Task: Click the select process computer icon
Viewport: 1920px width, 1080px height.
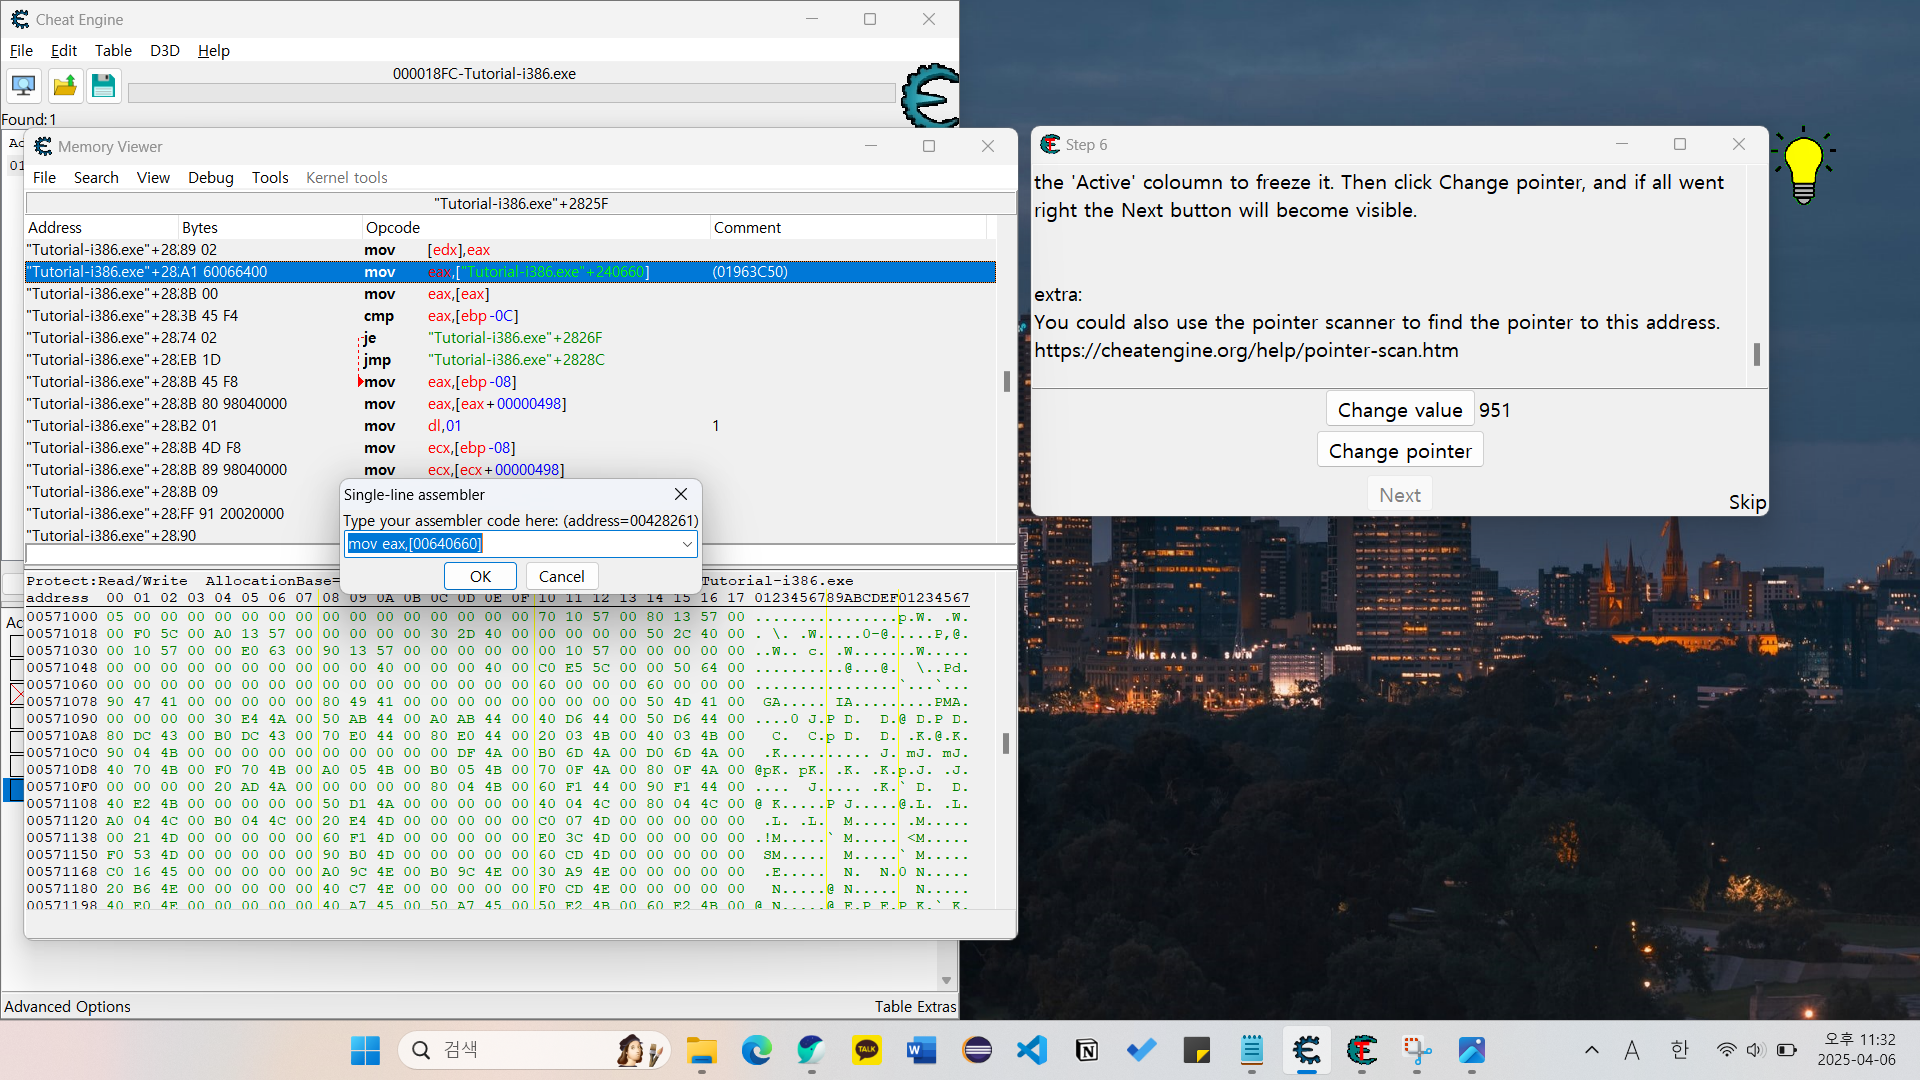Action: [x=24, y=86]
